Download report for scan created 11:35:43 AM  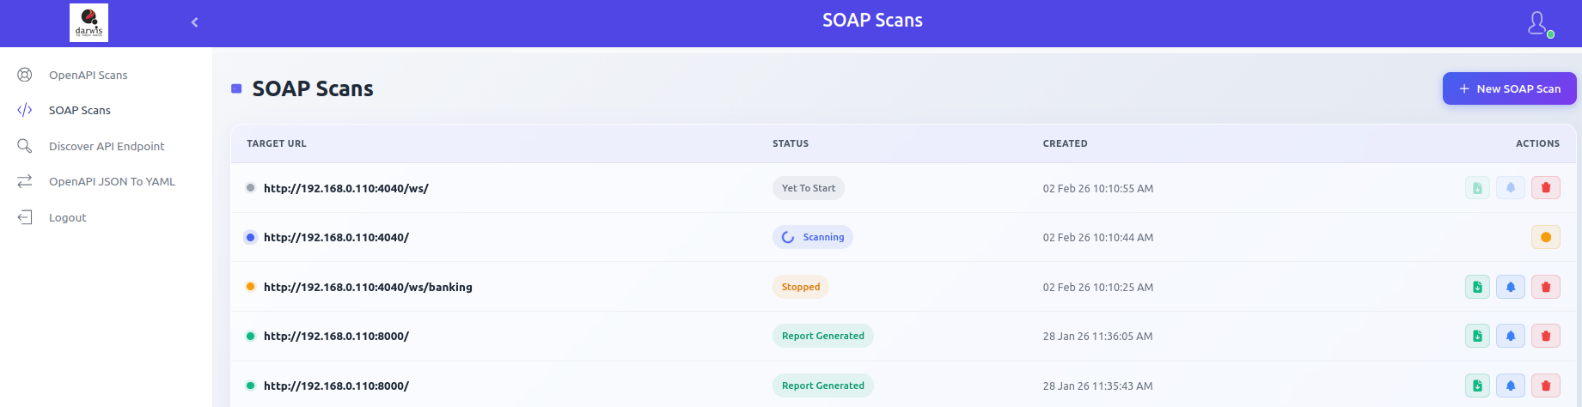(x=1477, y=386)
